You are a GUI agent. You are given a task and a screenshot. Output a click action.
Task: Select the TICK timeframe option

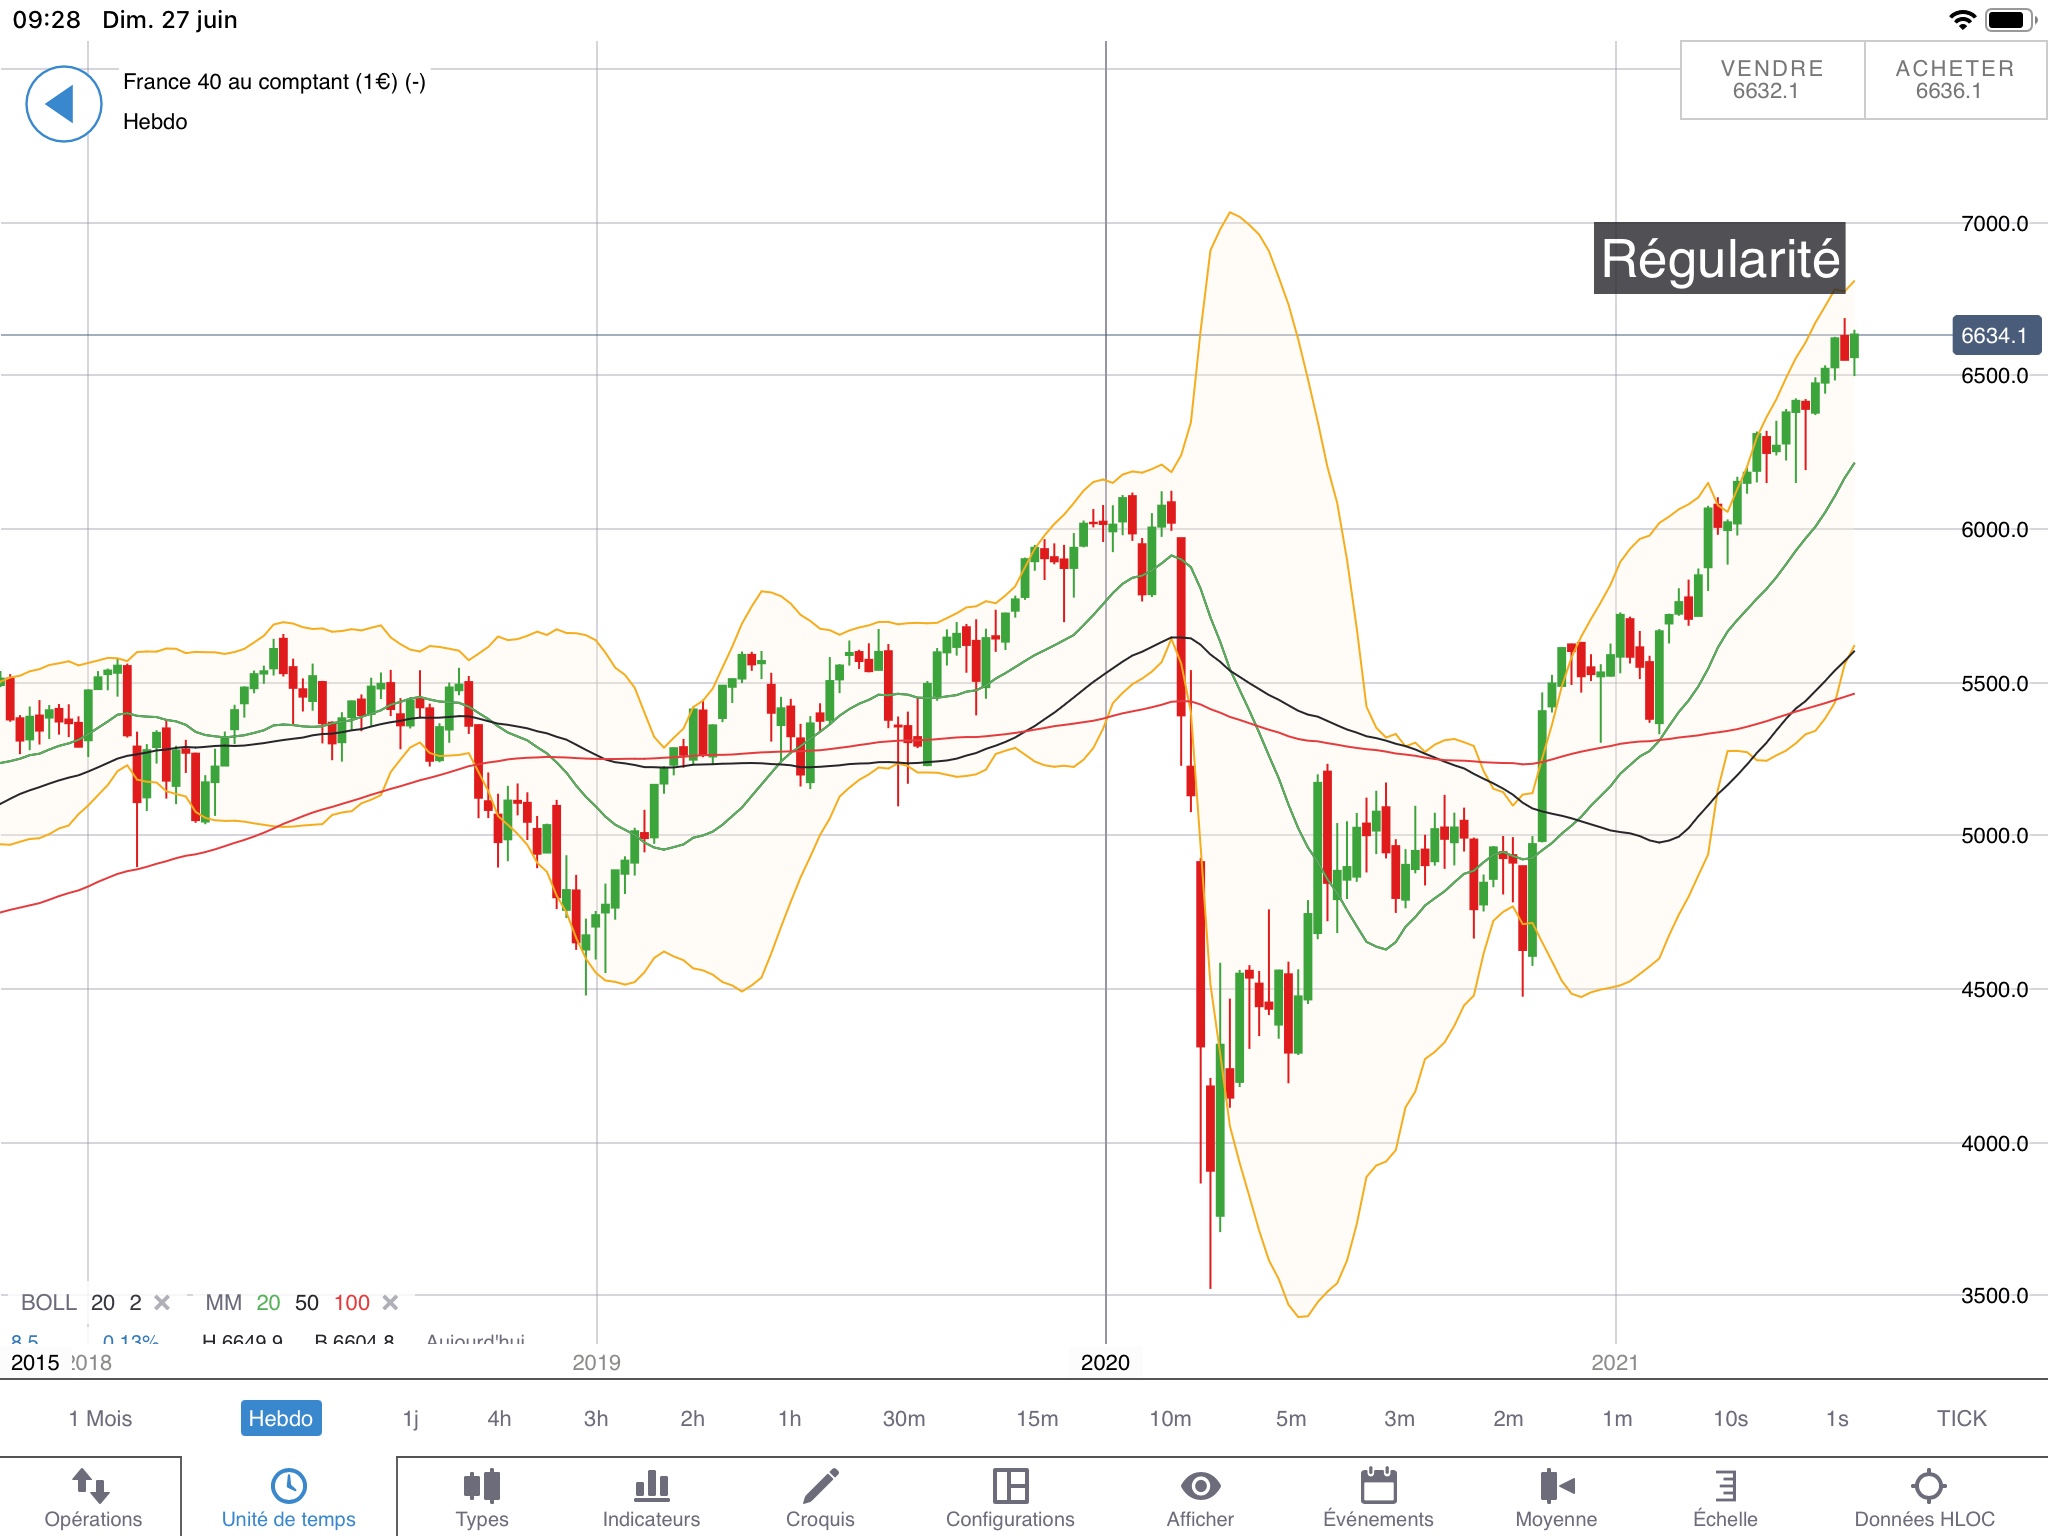1961,1418
